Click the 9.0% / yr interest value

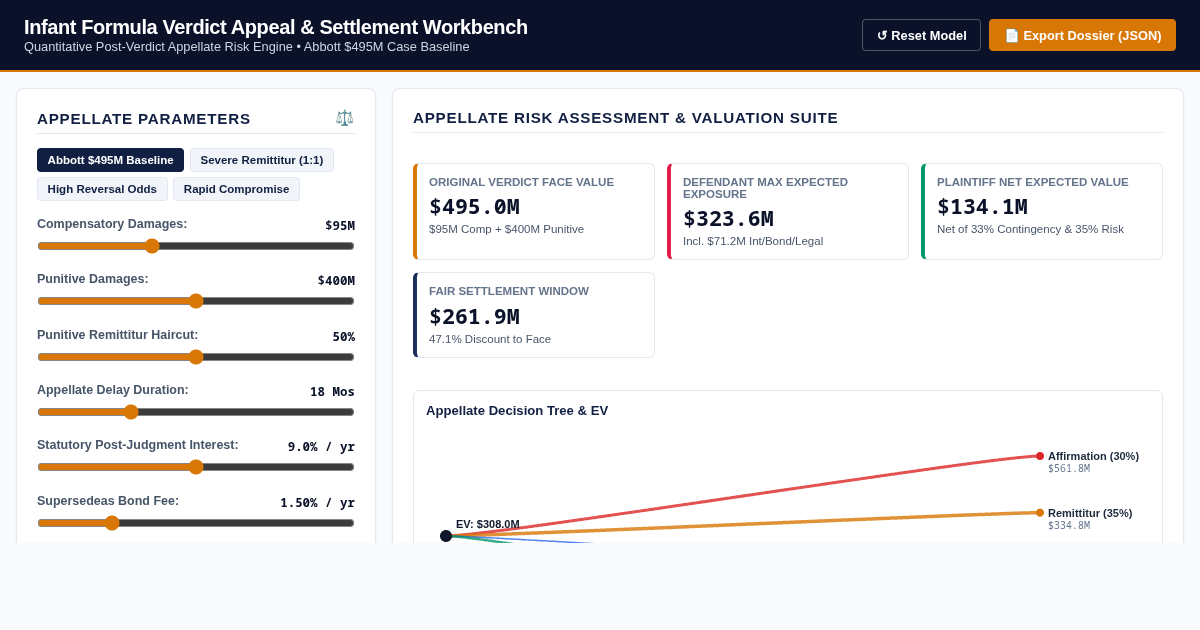pos(321,446)
